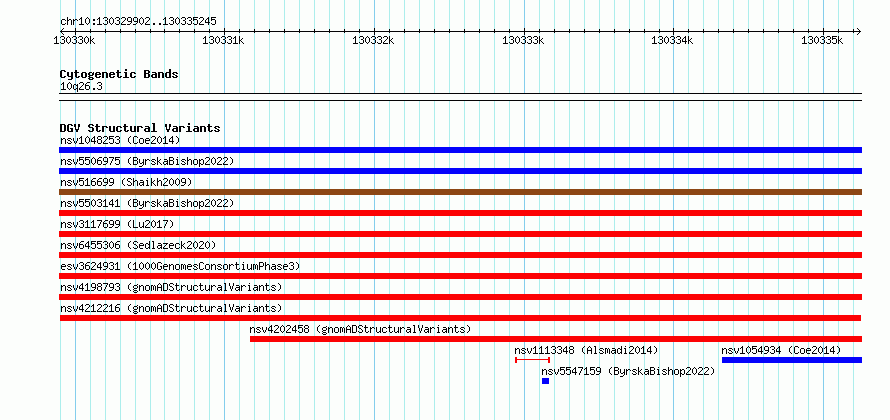
Task: Click the 130335k ruler tick label
Action: pos(822,40)
